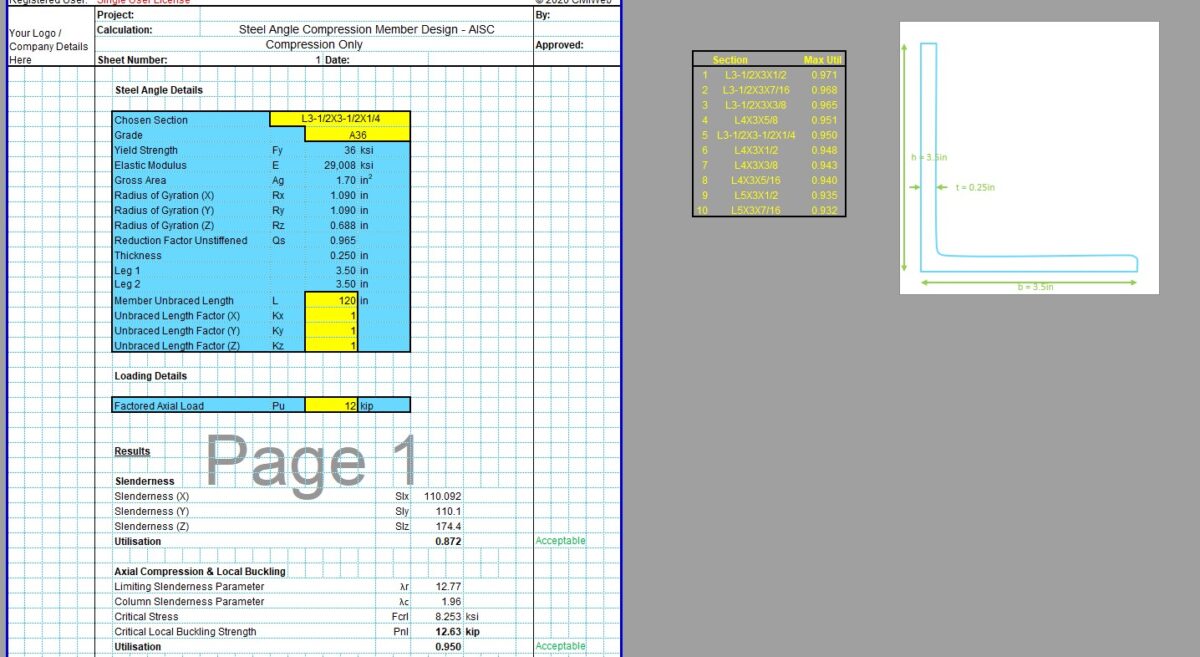Click the Axial Compression & Local Buckling heading
The height and width of the screenshot is (657, 1200).
pos(200,571)
